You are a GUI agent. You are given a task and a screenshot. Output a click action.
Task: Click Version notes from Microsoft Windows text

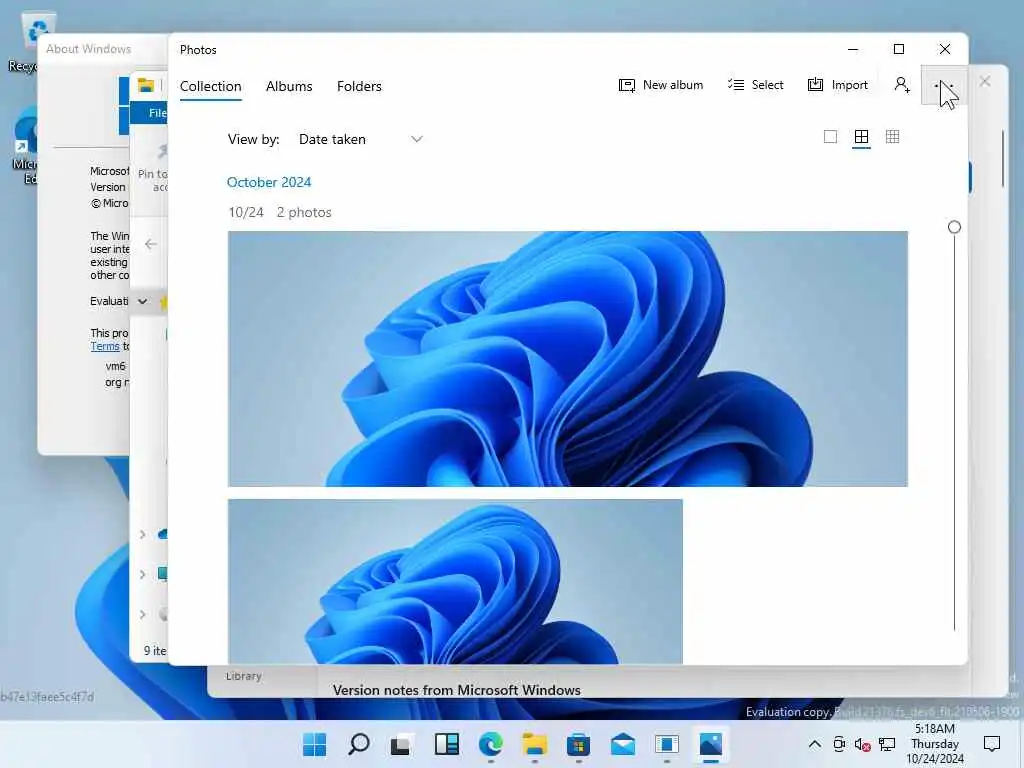coord(456,690)
